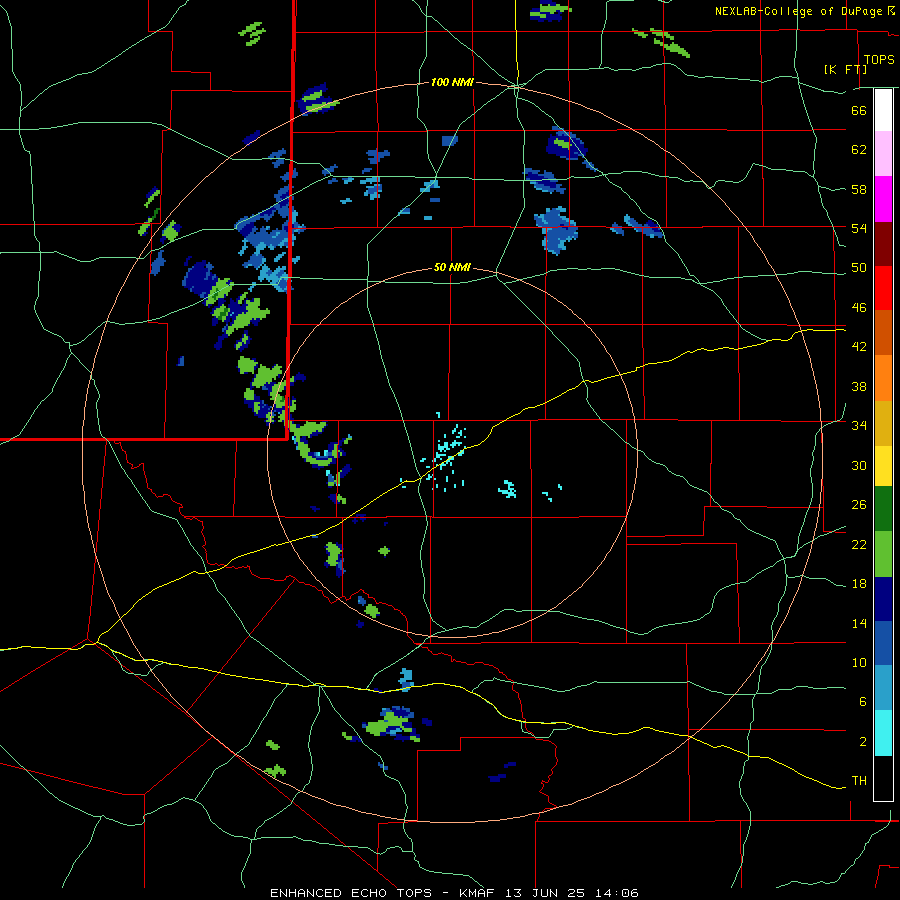Click the "50 NMI" range ring label
This screenshot has height=900, width=900.
(x=452, y=267)
